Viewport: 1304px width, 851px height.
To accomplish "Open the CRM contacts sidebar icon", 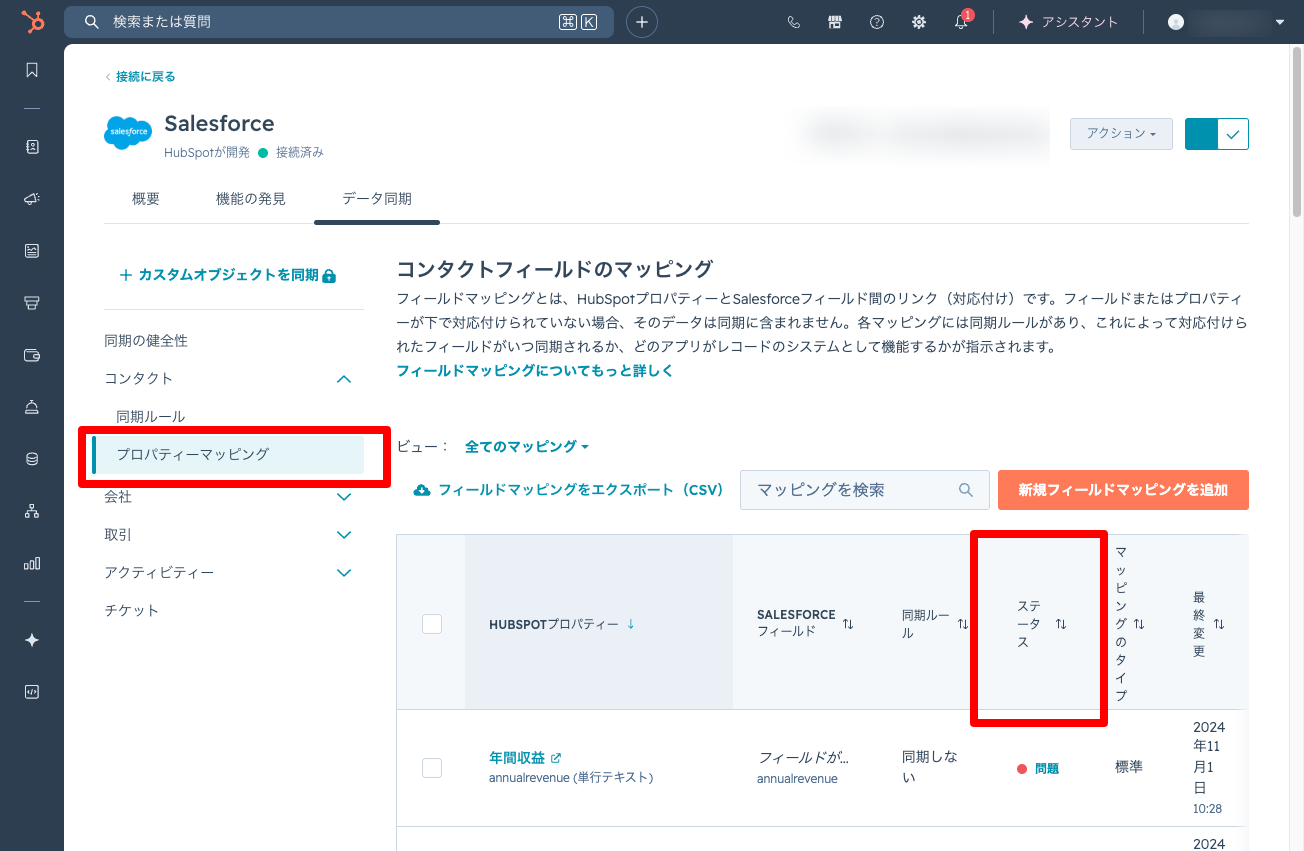I will click(x=32, y=147).
